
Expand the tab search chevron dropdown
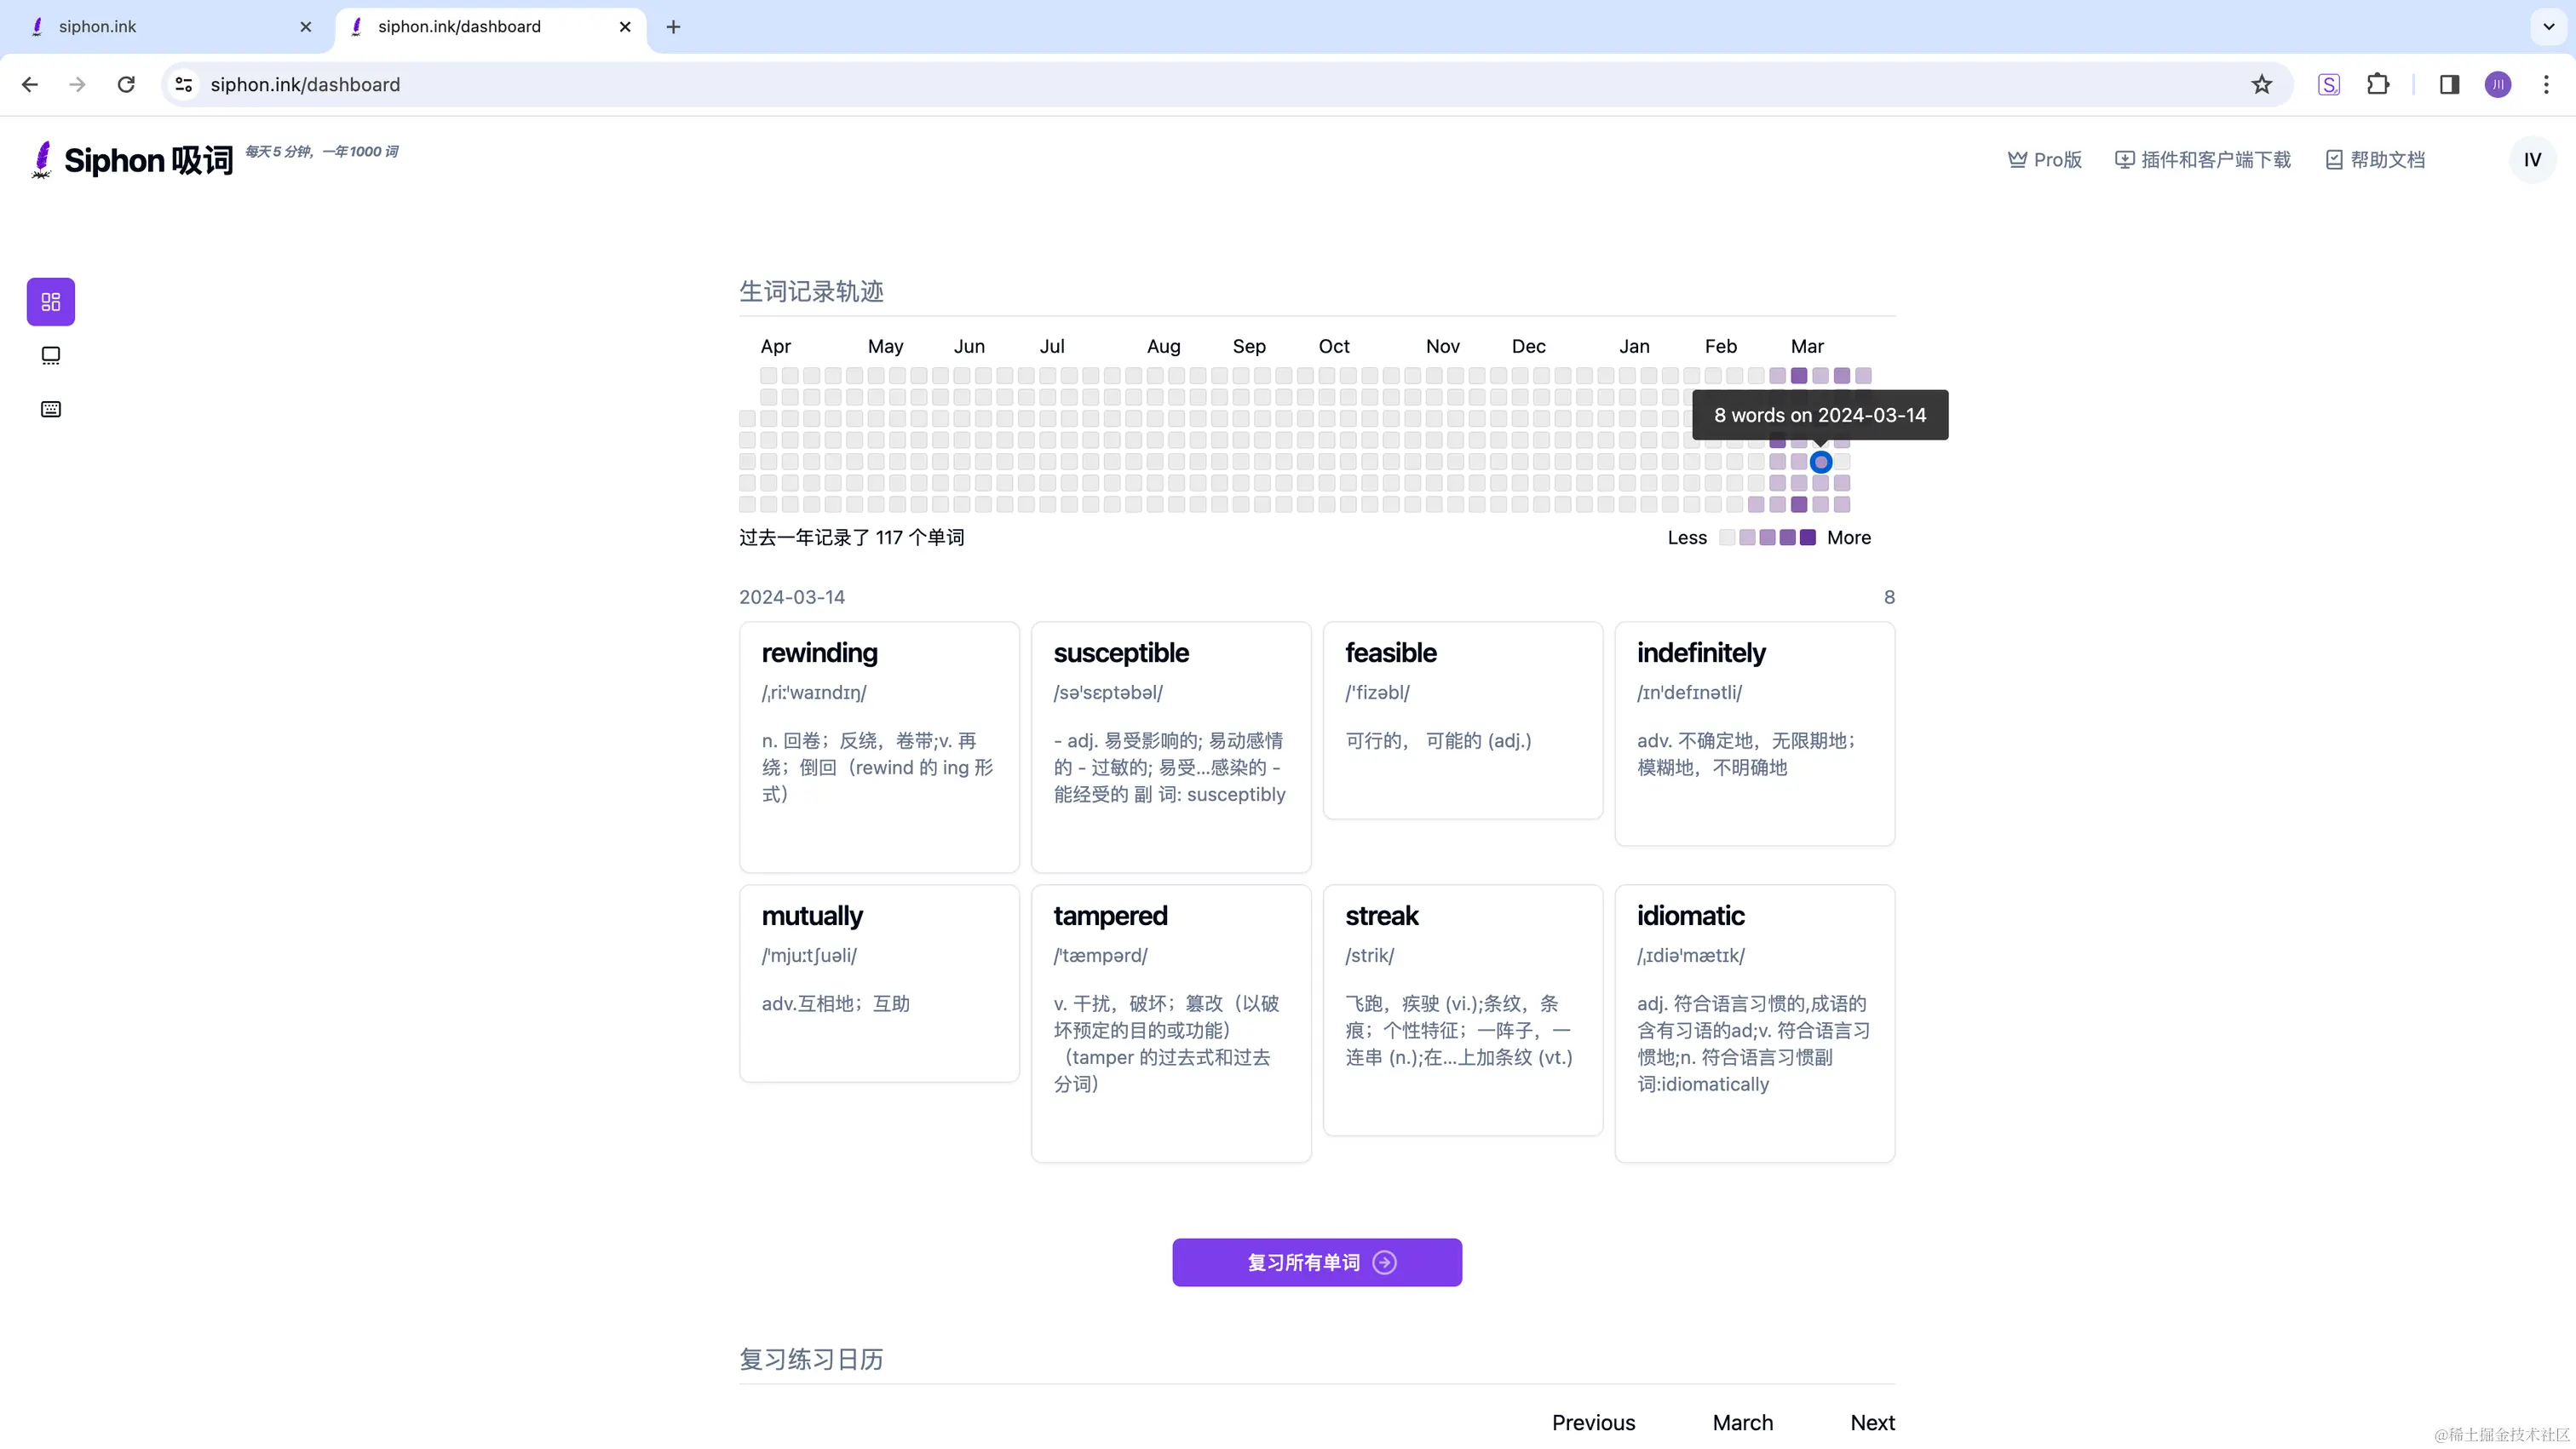(x=2548, y=27)
